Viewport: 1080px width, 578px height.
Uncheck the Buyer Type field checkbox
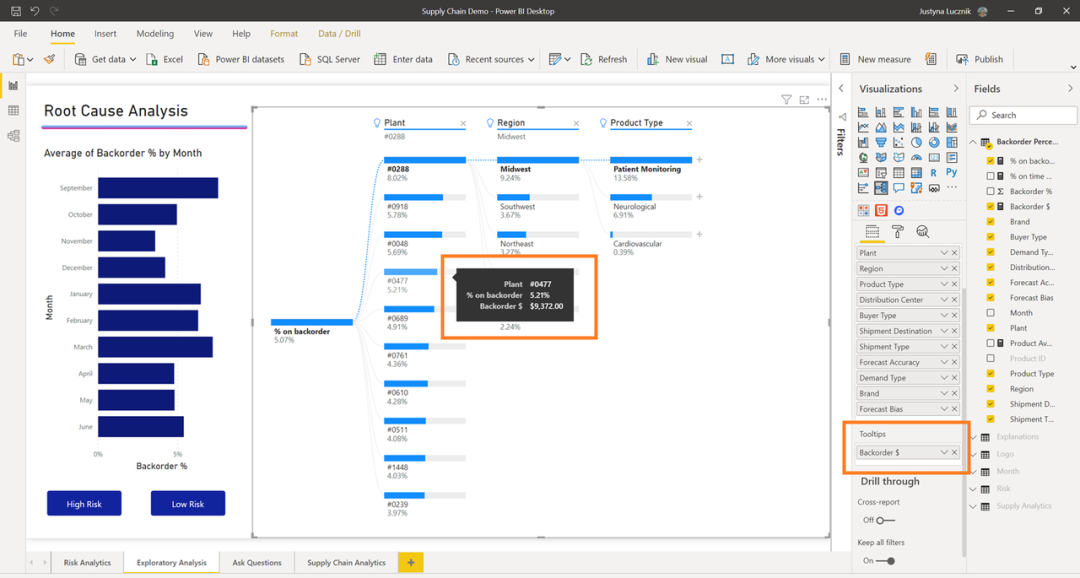point(990,237)
